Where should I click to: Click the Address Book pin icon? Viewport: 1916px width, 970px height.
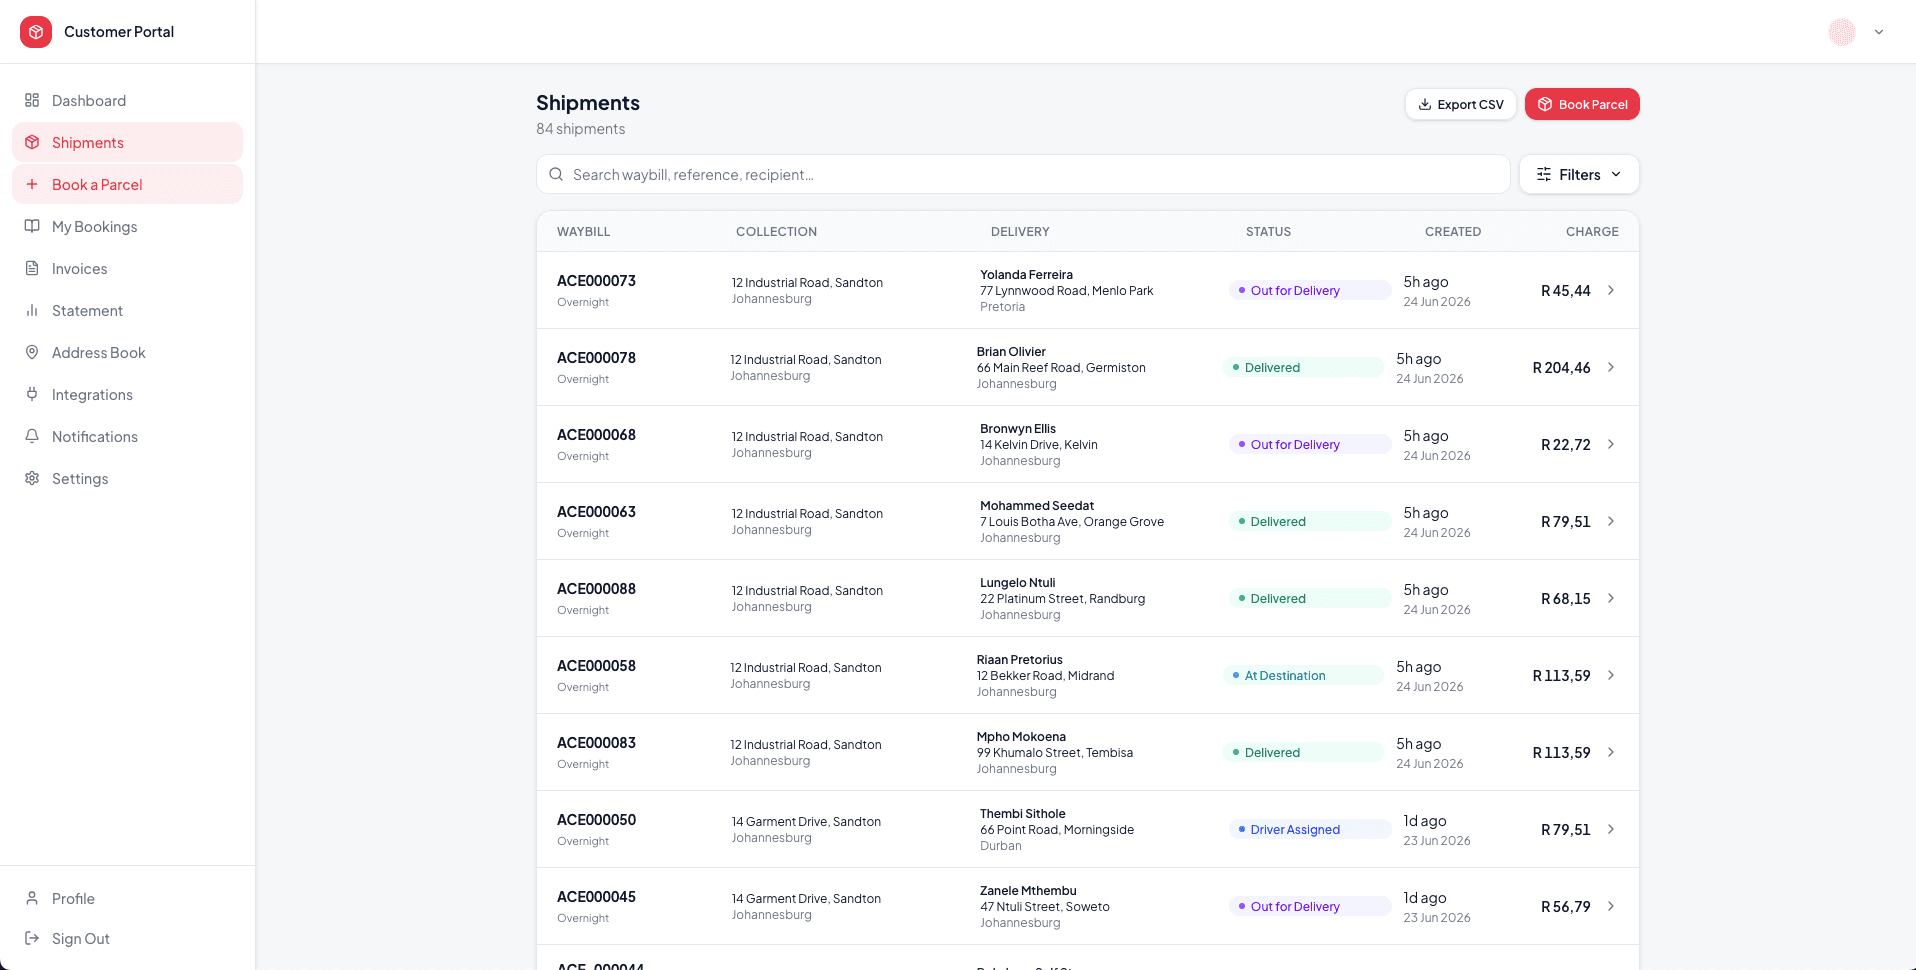click(32, 352)
